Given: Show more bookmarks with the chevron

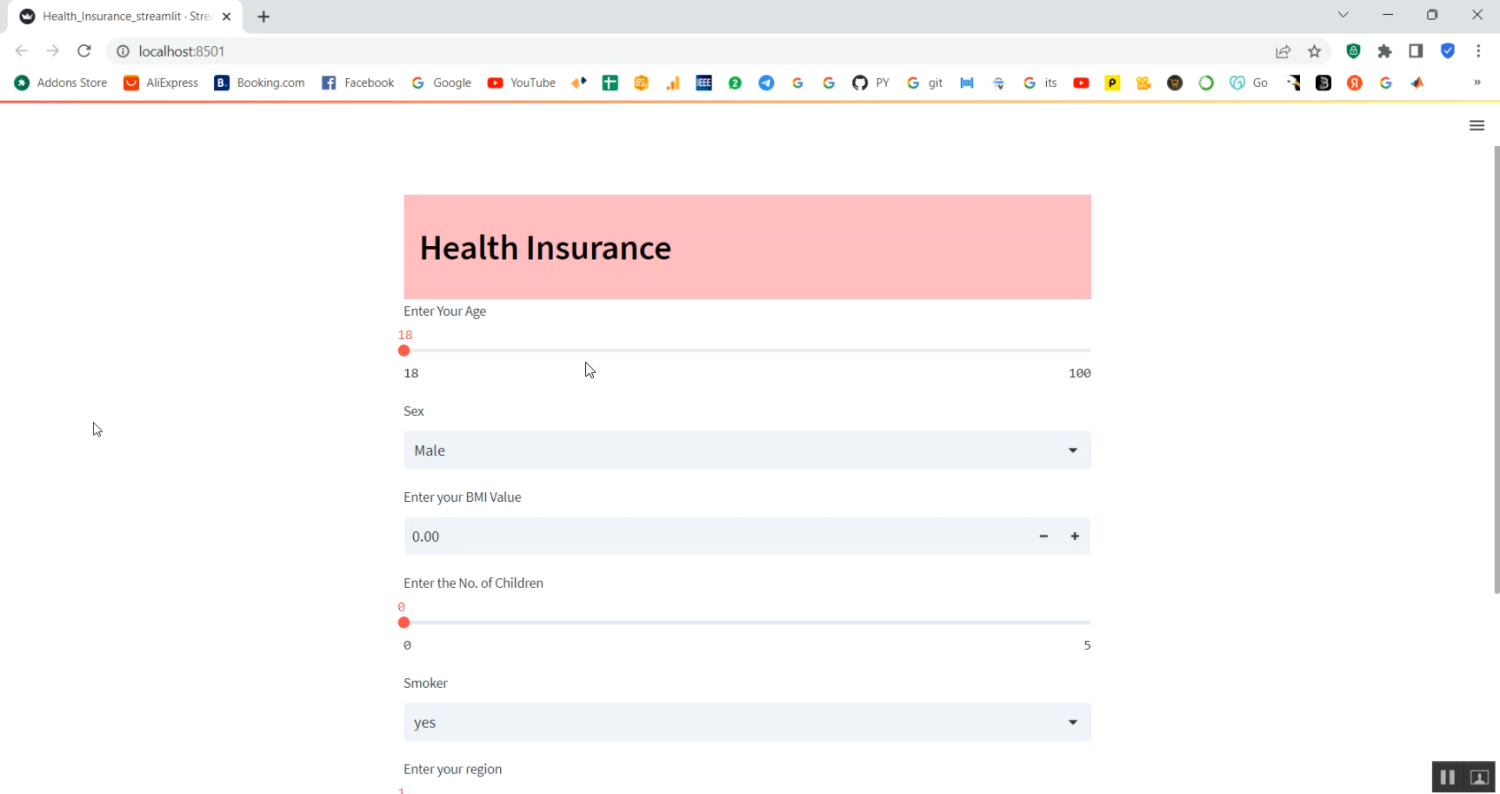Looking at the screenshot, I should 1476,83.
